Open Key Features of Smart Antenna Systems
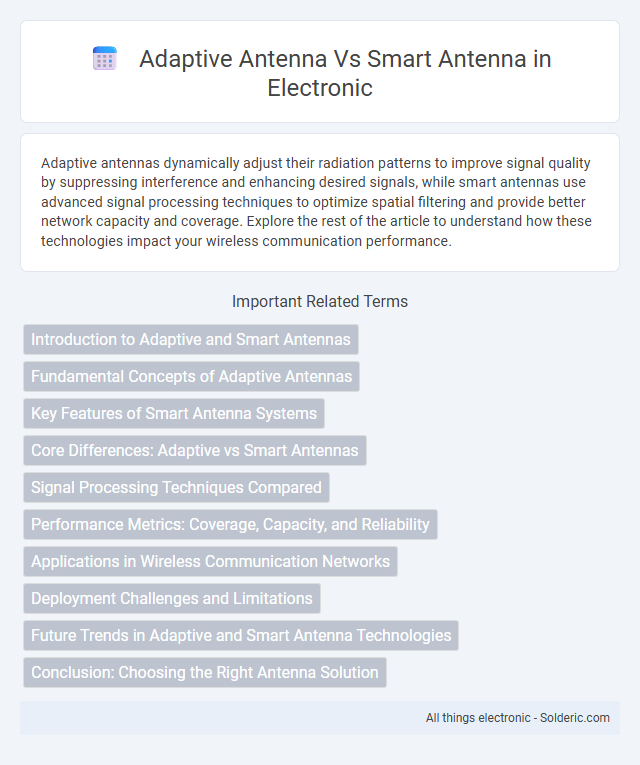The width and height of the screenshot is (640, 765). pyautogui.click(x=174, y=413)
